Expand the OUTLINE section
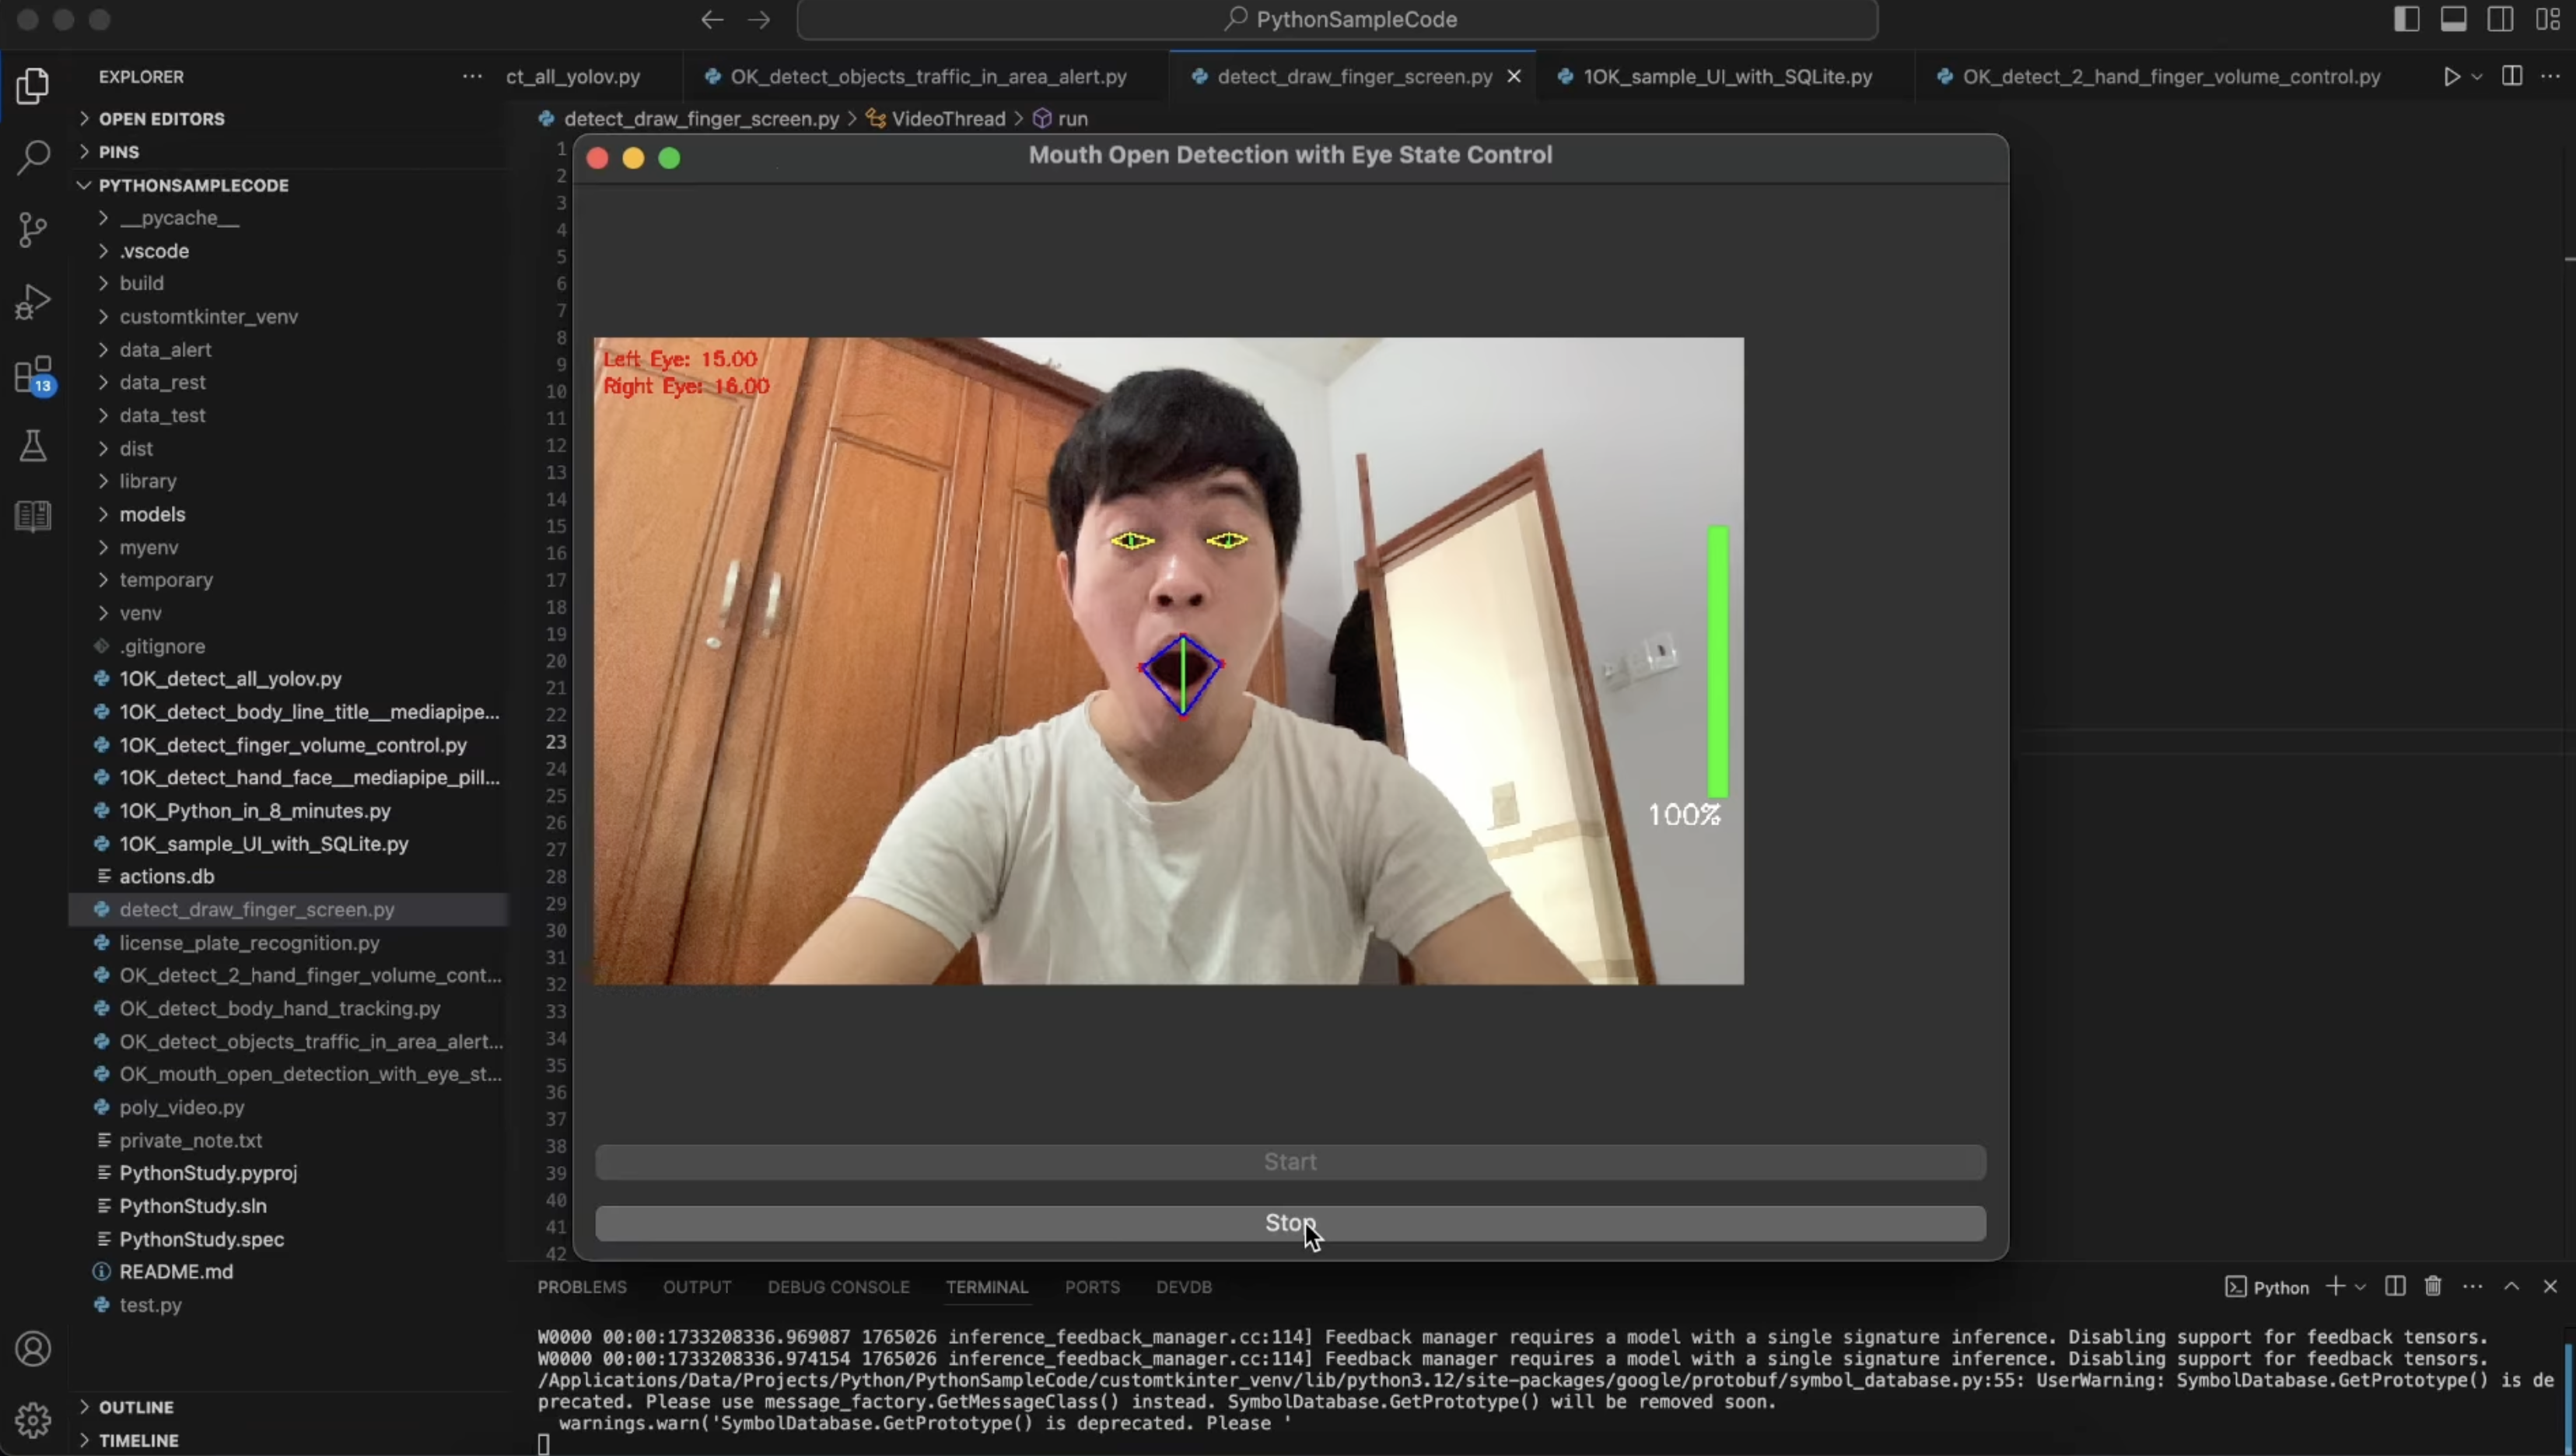 point(136,1407)
